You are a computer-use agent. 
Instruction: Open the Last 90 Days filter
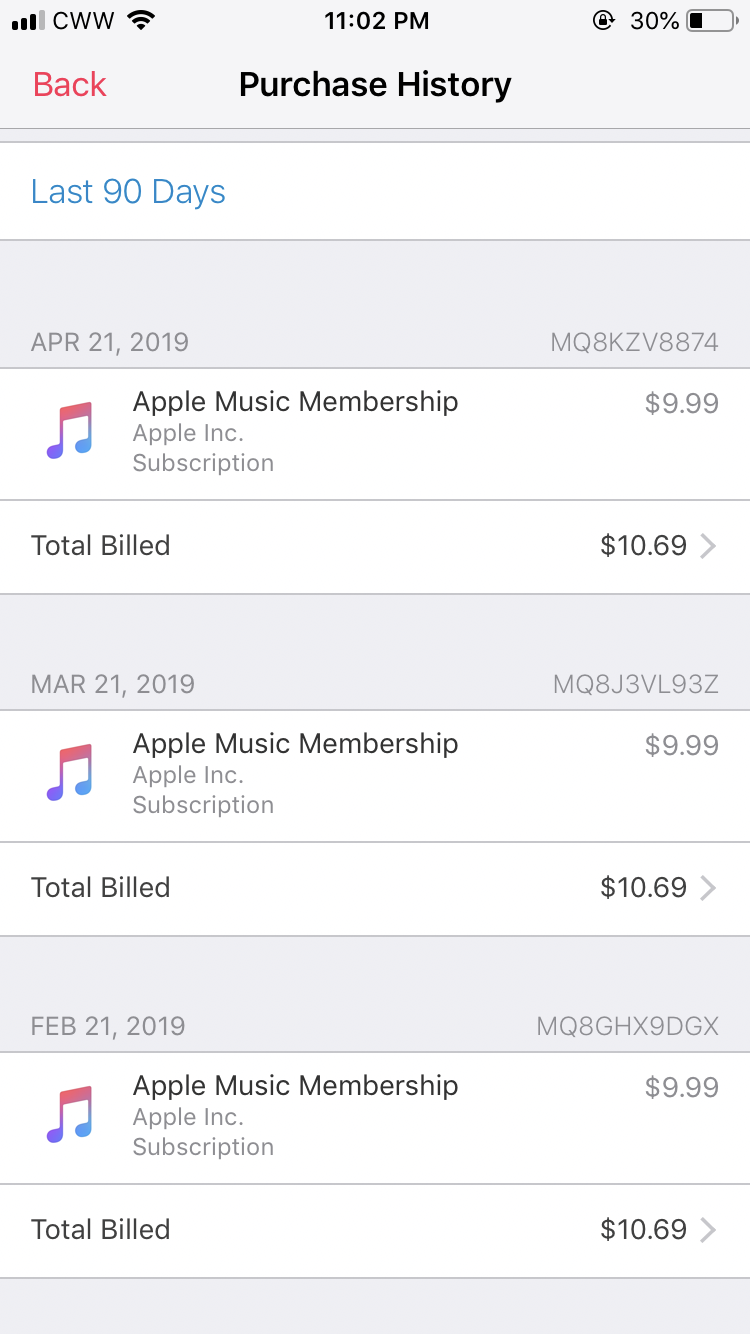coord(128,192)
